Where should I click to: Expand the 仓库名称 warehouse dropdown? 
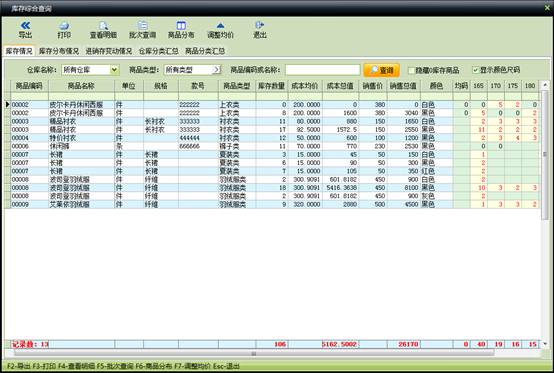114,70
